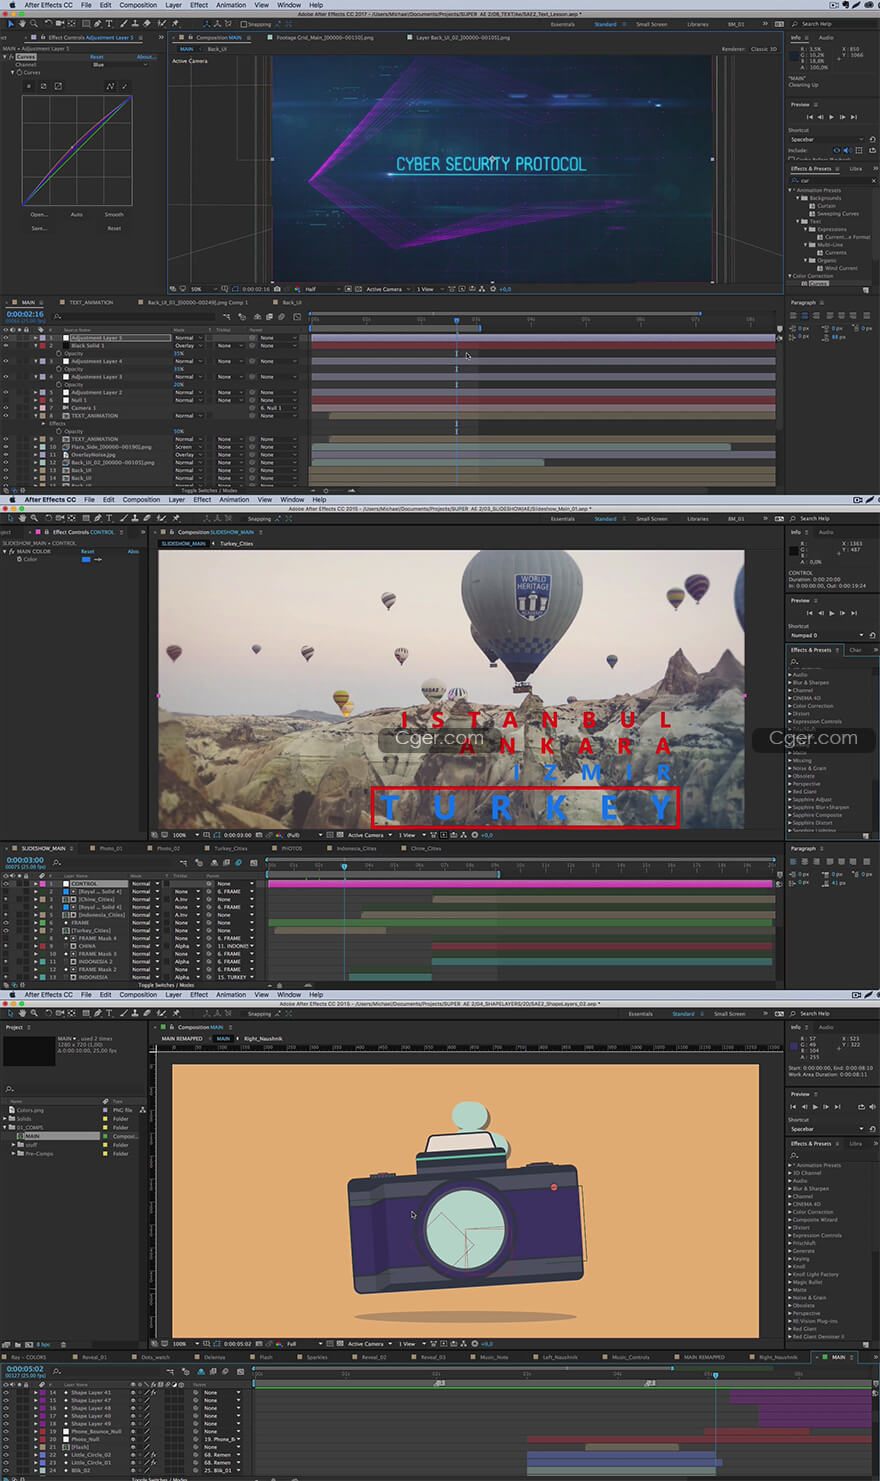The image size is (880, 1481).
Task: Go to last frame in CC 2017 Preview panel
Action: coord(854,117)
